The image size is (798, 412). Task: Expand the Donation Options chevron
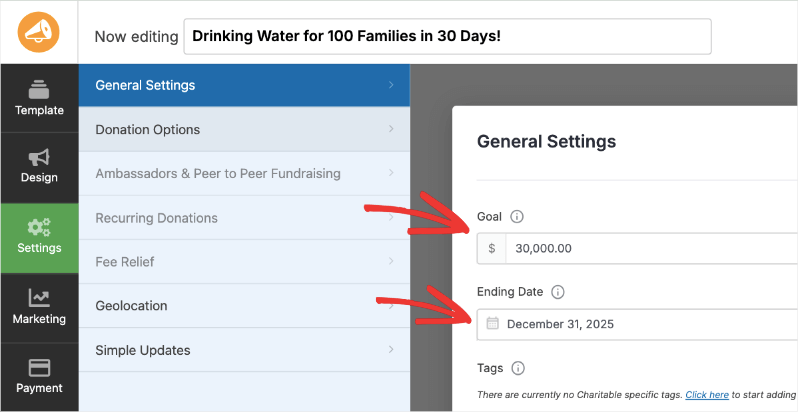391,129
